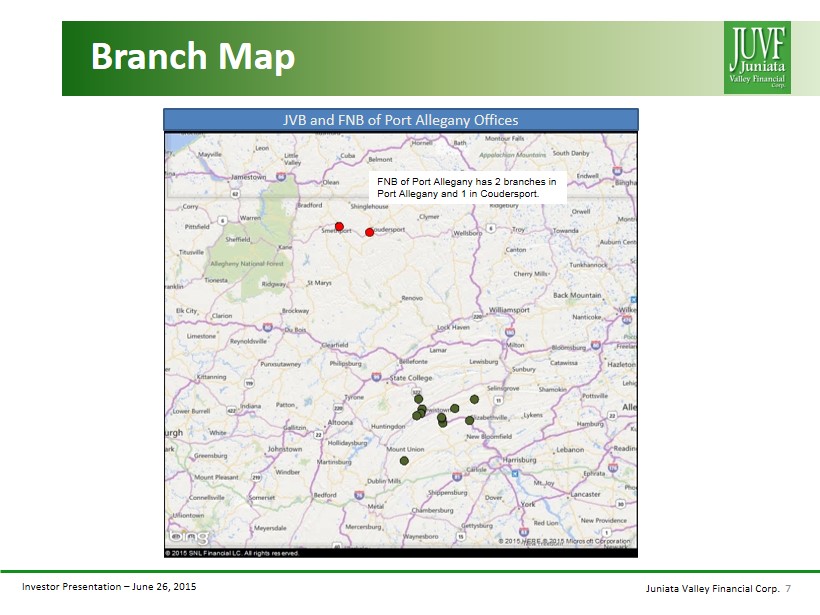Click the "Renovo" map label

pos(412,298)
